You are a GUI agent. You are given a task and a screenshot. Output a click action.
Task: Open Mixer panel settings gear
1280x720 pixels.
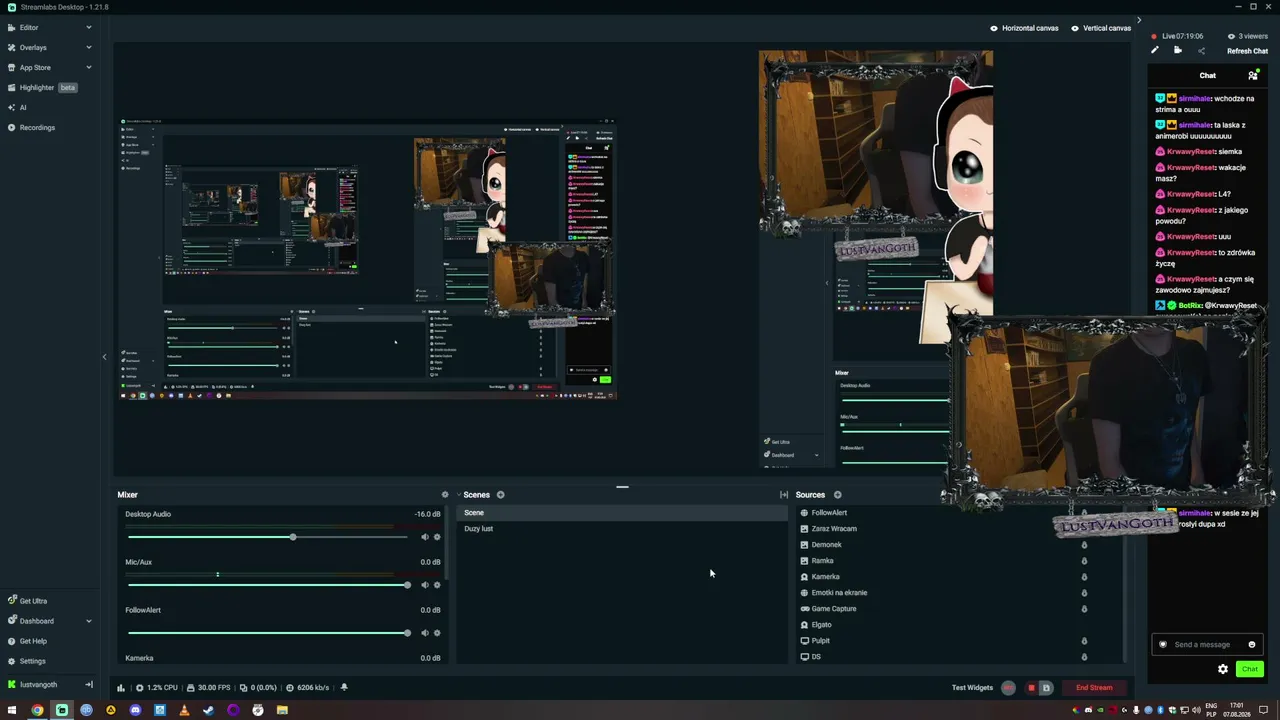[445, 495]
